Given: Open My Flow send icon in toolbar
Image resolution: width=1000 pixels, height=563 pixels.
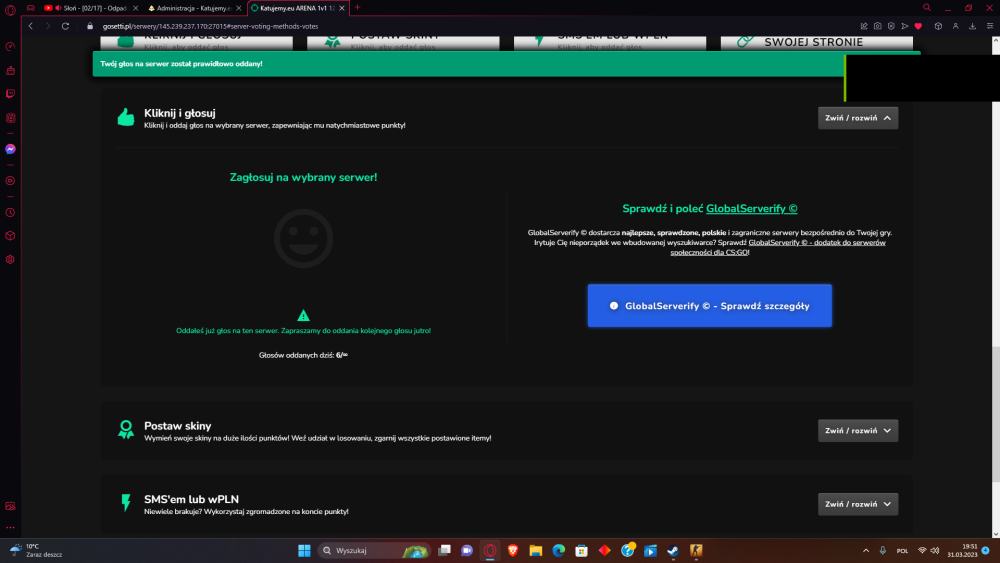Looking at the screenshot, I should point(904,26).
